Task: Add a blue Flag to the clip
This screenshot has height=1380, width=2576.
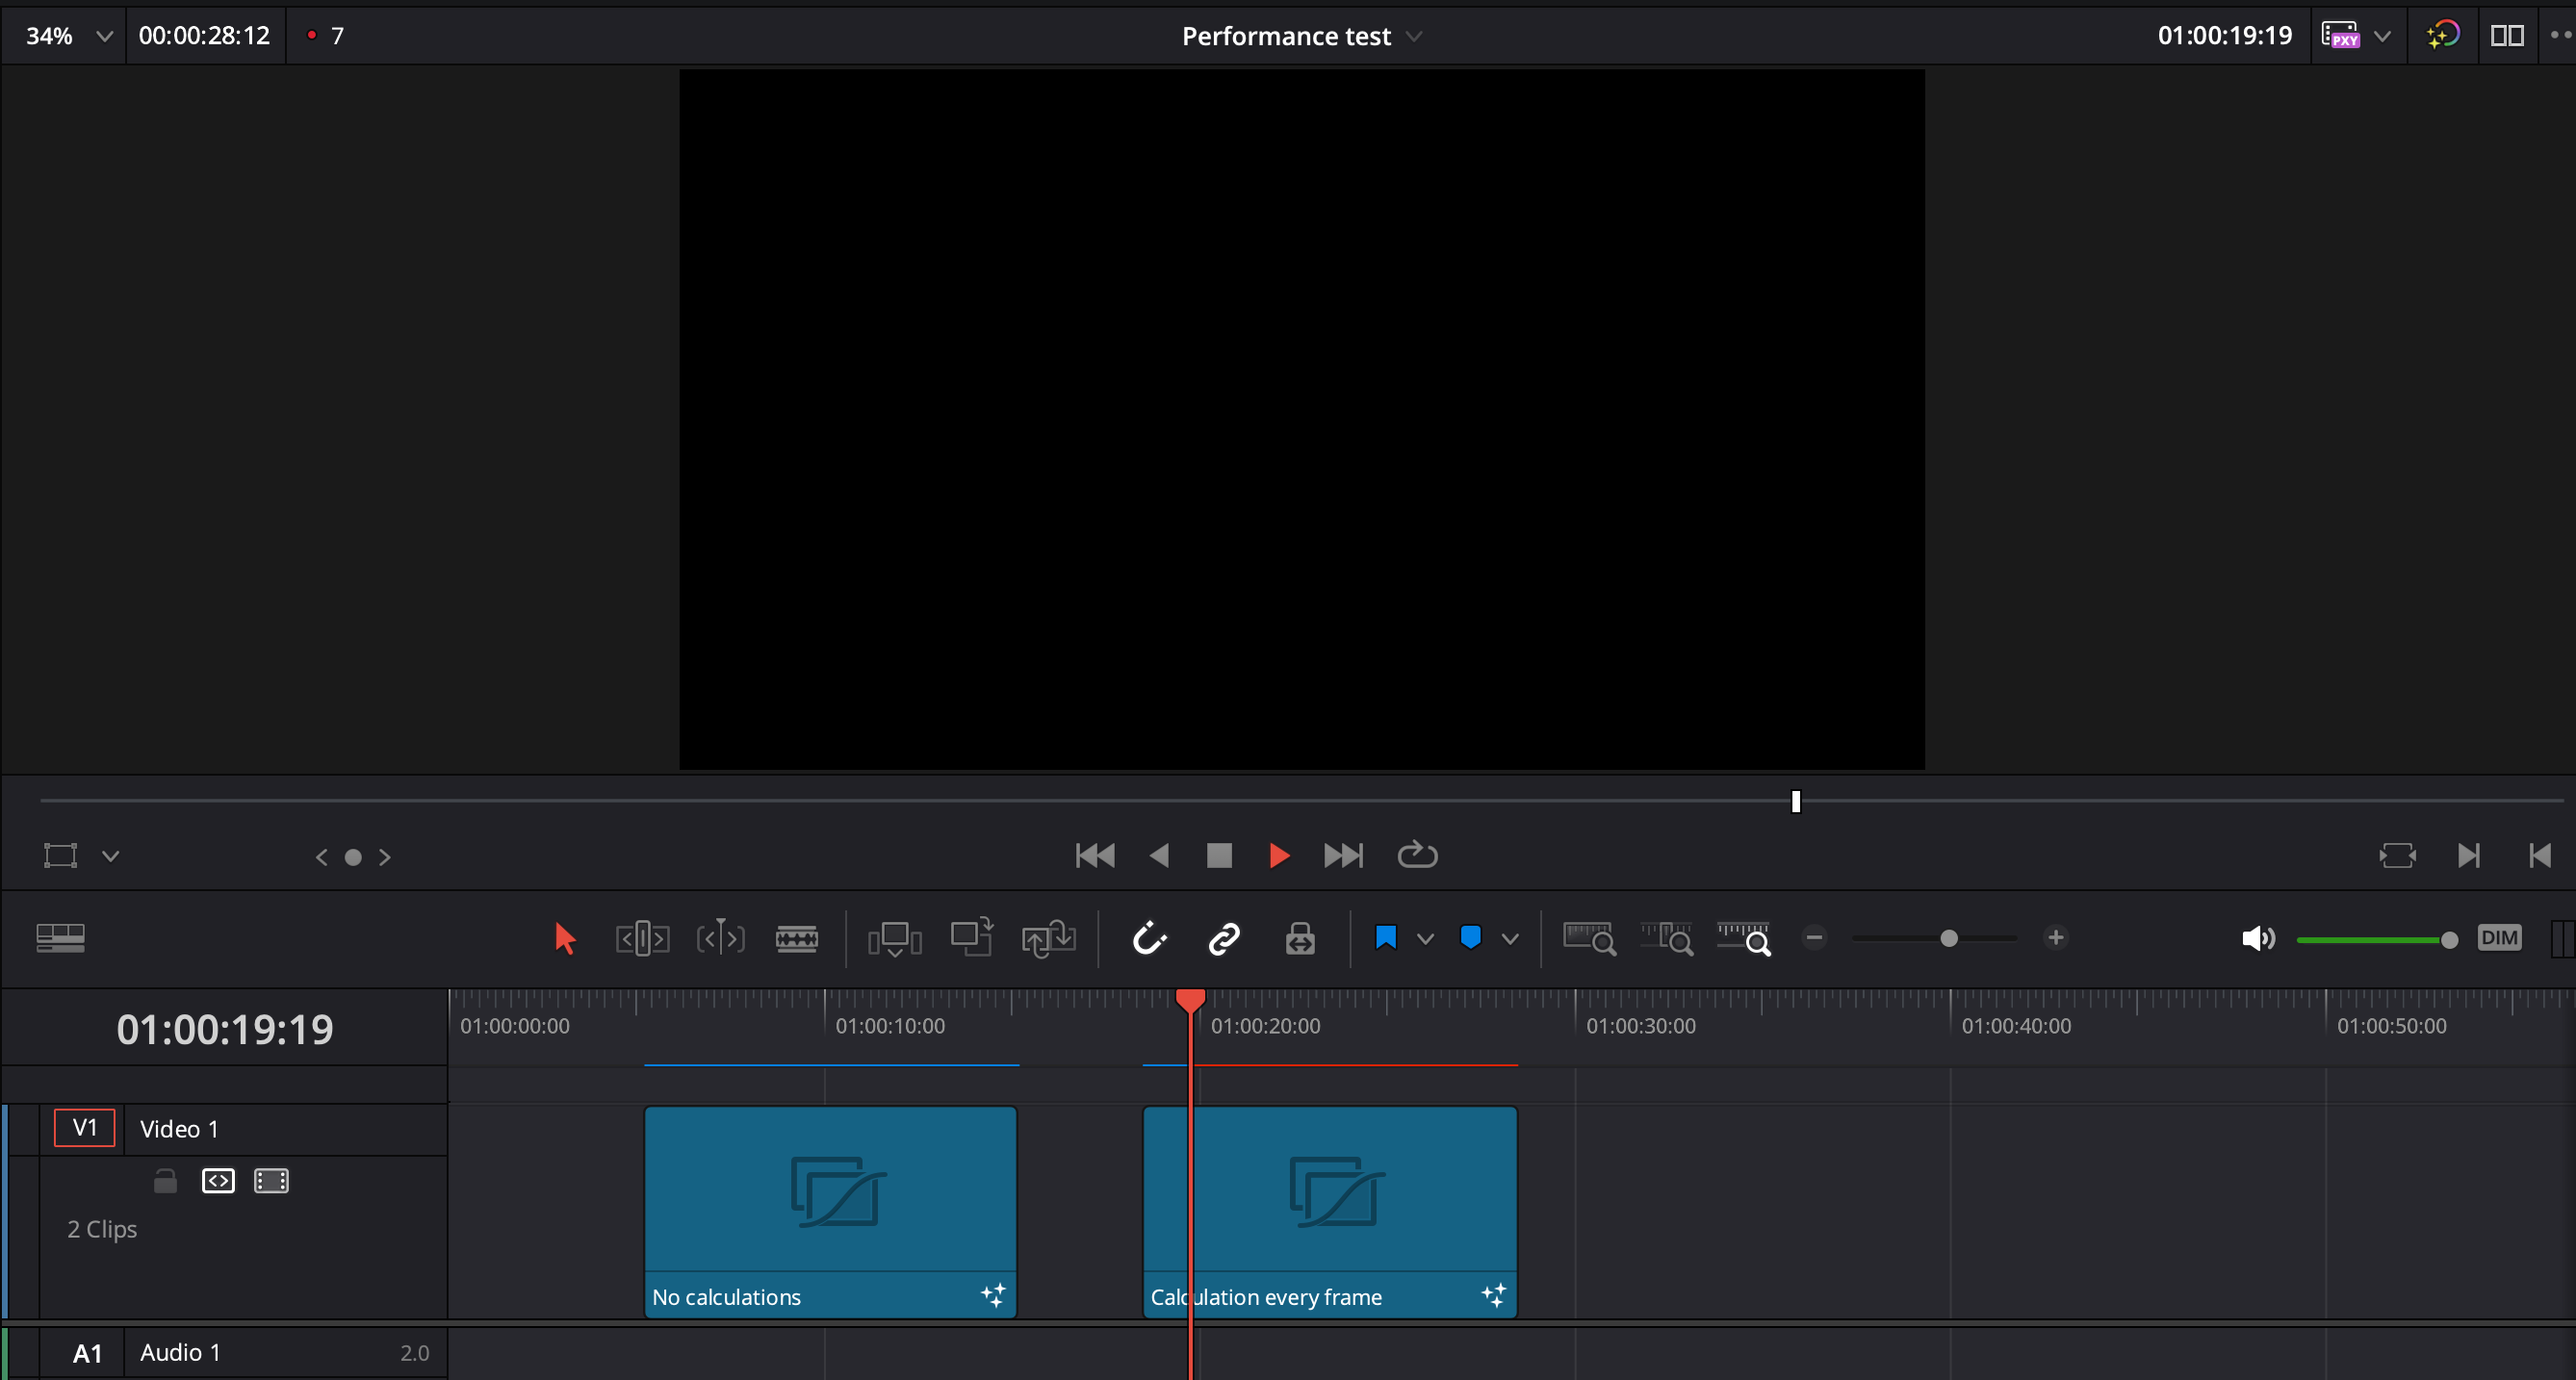Action: (1386, 937)
